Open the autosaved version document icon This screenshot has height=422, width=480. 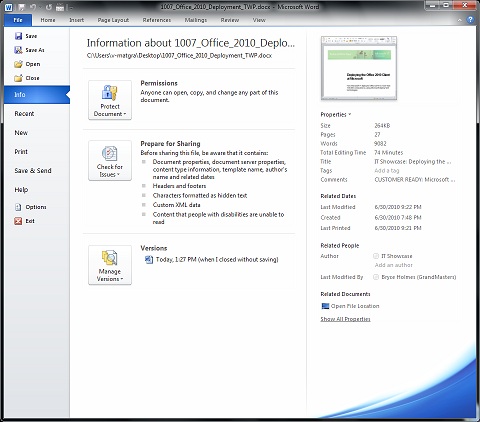coord(148,259)
